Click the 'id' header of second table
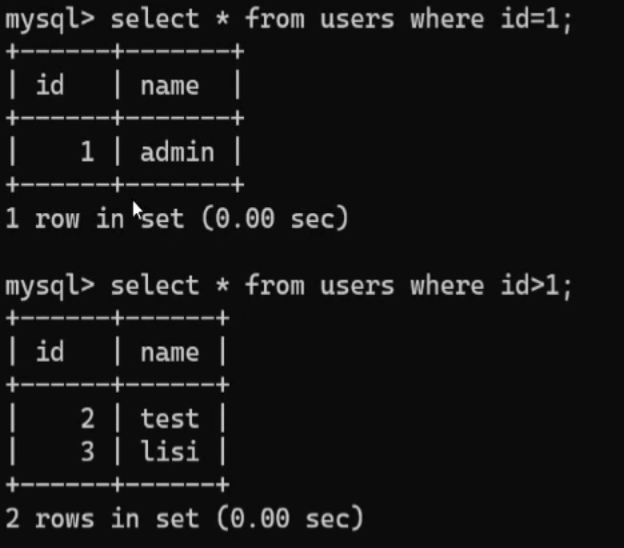The image size is (624, 548). pos(50,352)
